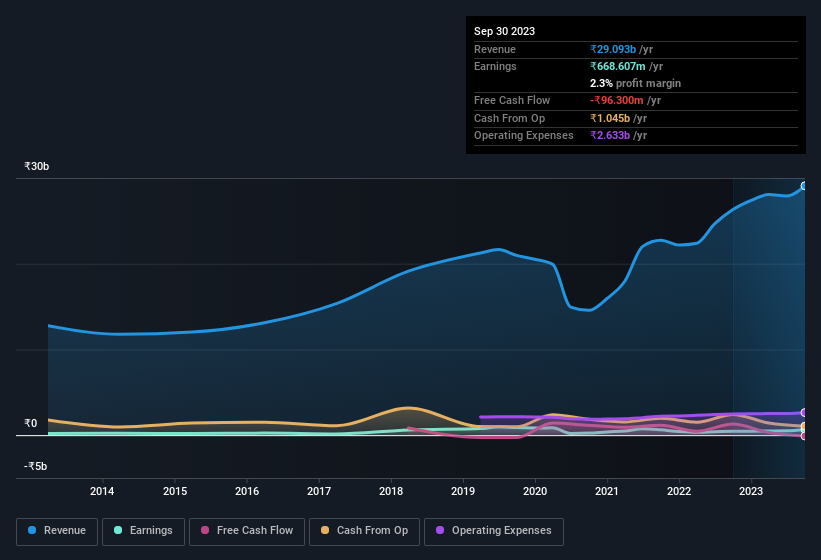821x560 pixels.
Task: Click the 2015 x-axis label
Action: click(175, 491)
